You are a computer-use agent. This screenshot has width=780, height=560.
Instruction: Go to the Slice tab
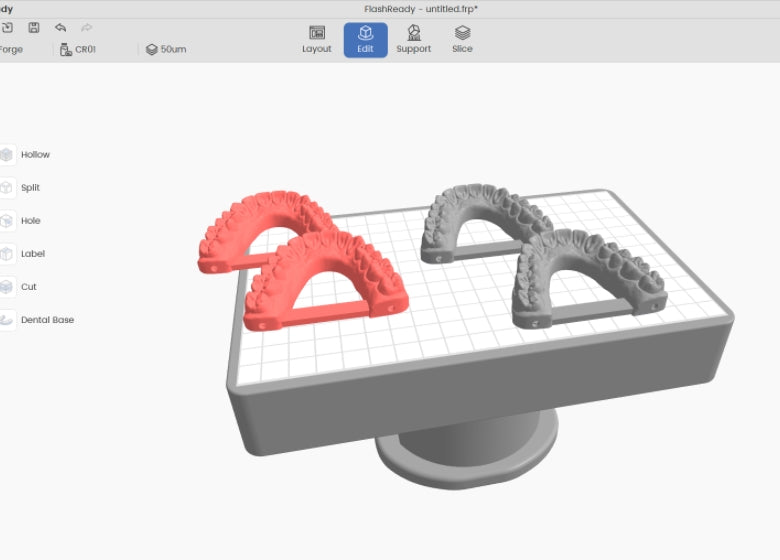462,40
